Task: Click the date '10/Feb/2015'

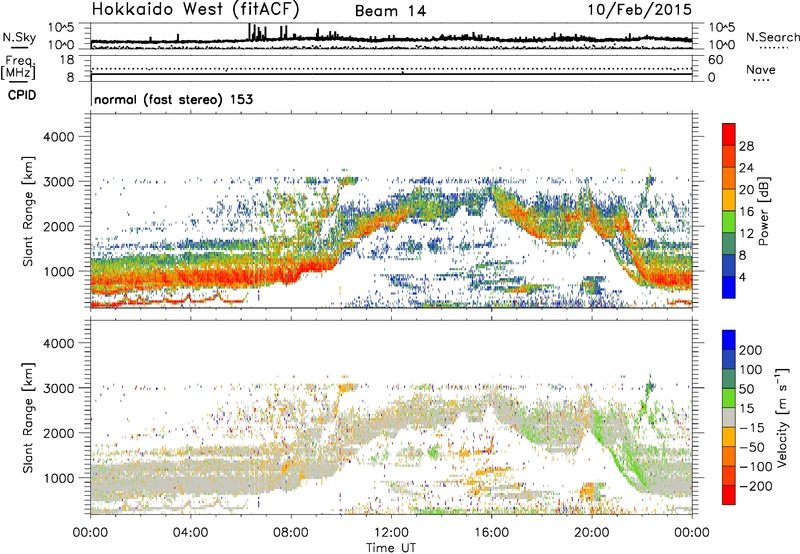Action: (640, 9)
